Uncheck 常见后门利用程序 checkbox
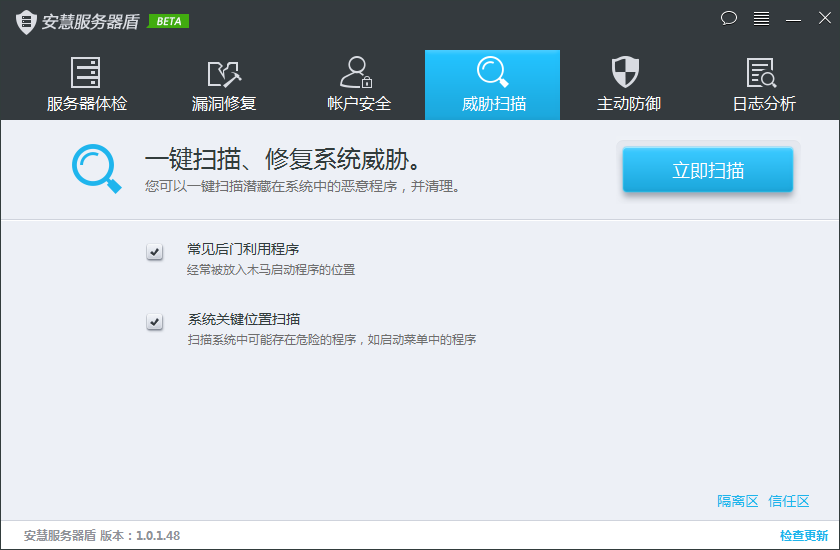The image size is (840, 550). click(154, 251)
